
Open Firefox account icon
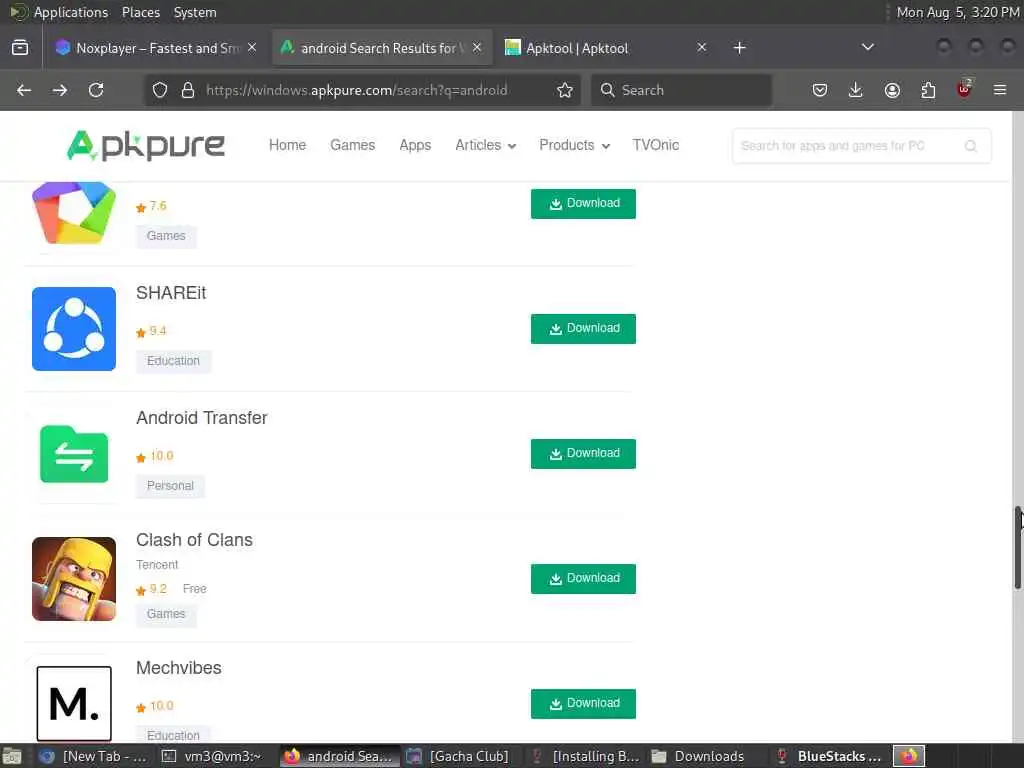tap(892, 90)
